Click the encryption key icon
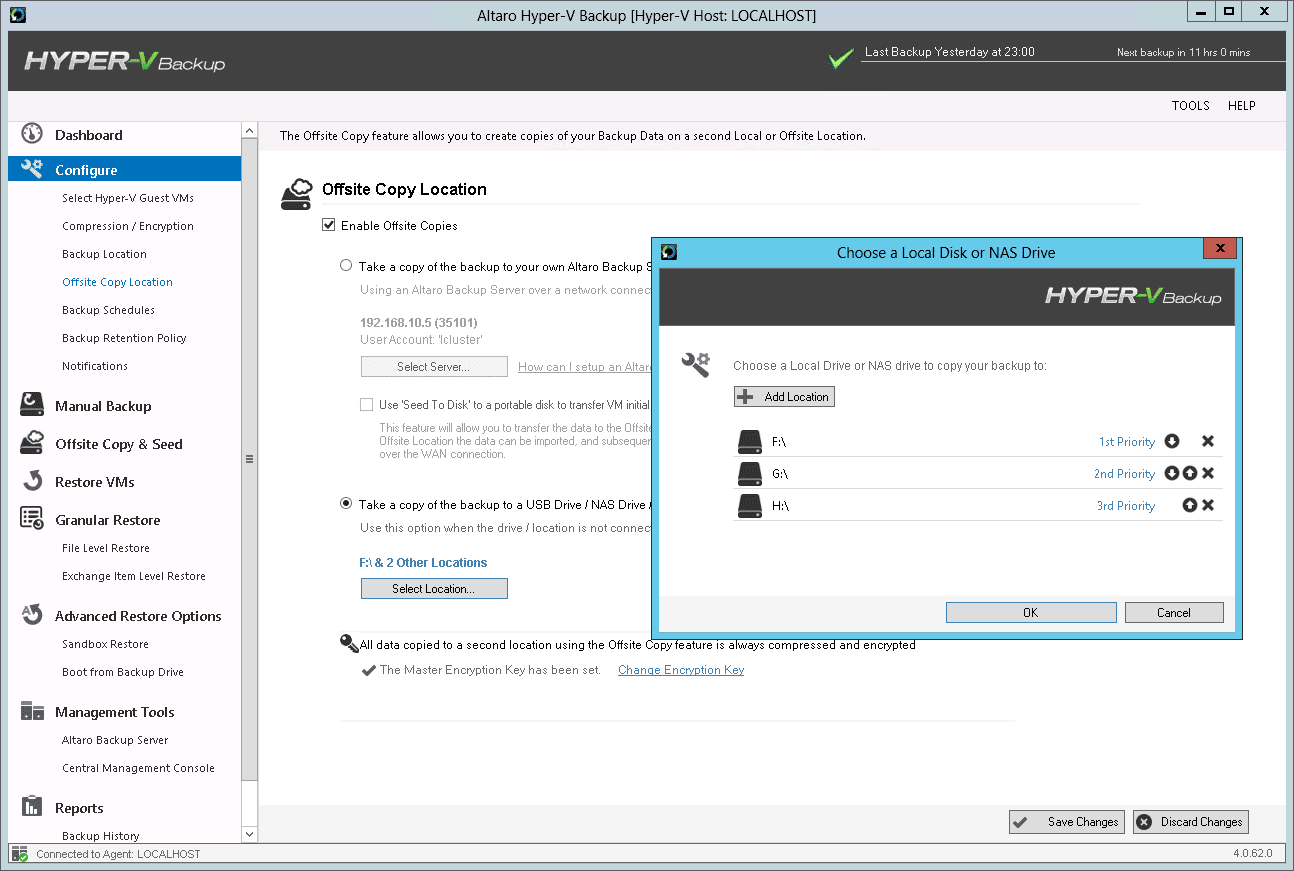 coord(349,643)
